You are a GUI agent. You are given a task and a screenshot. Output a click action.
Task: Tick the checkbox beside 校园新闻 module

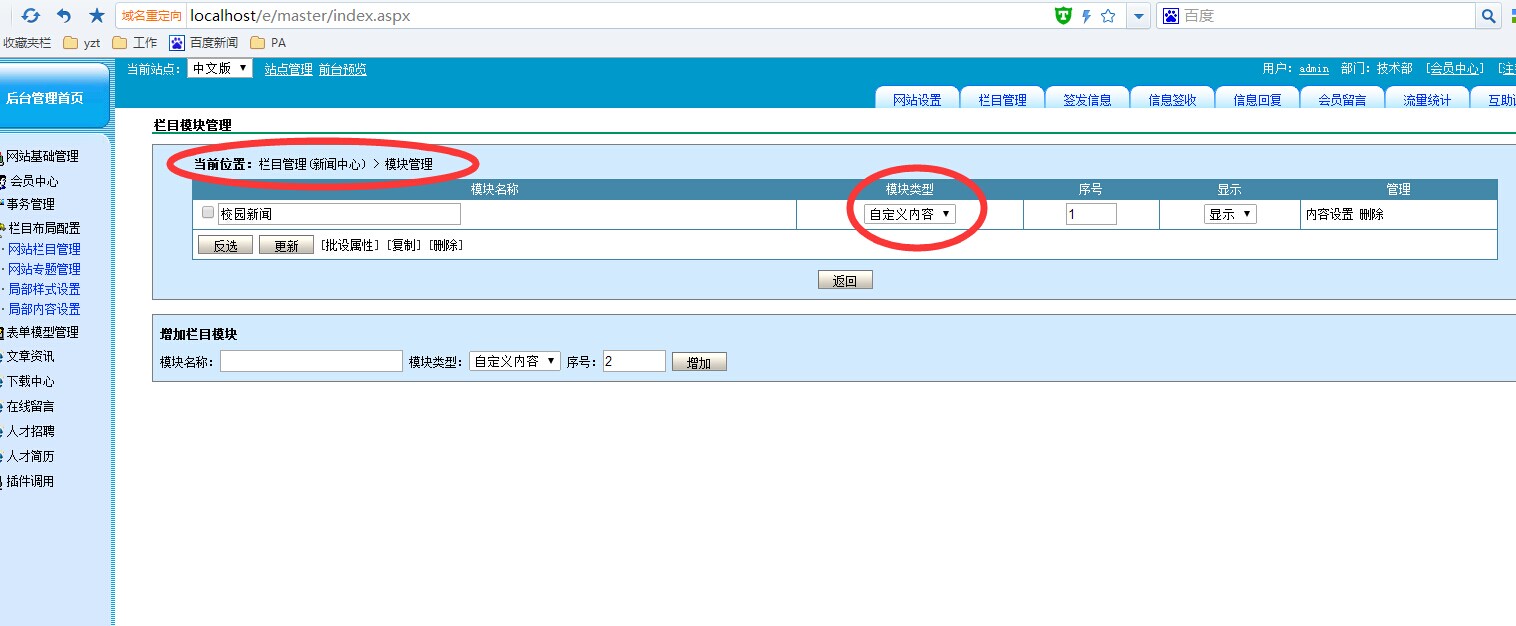[208, 213]
